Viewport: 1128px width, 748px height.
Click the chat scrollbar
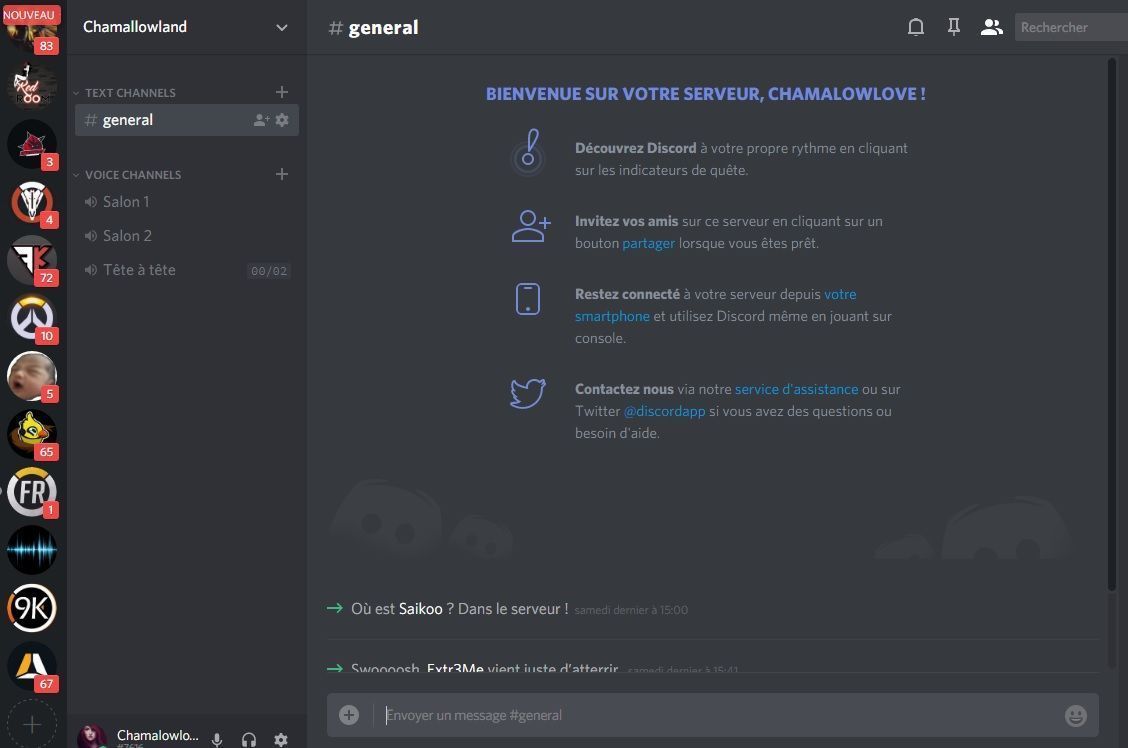(1111, 324)
